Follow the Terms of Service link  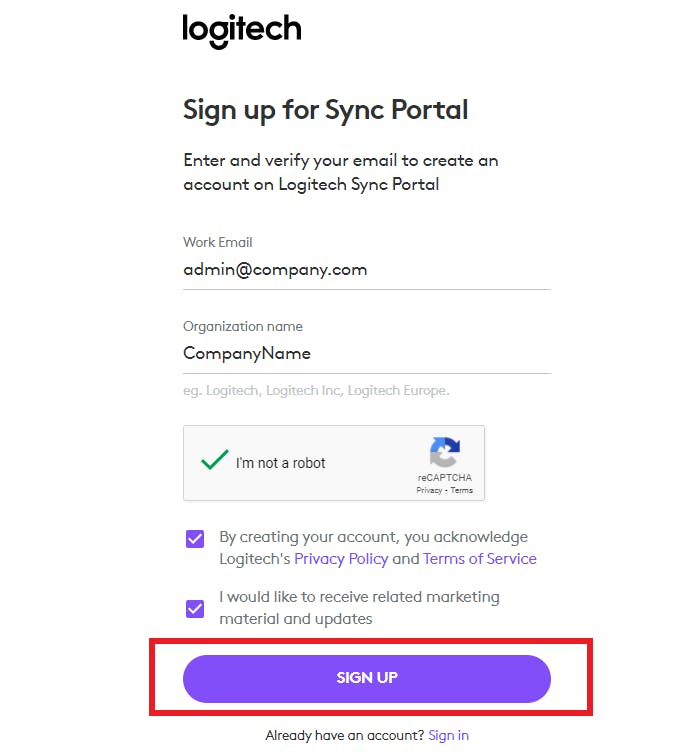click(480, 559)
